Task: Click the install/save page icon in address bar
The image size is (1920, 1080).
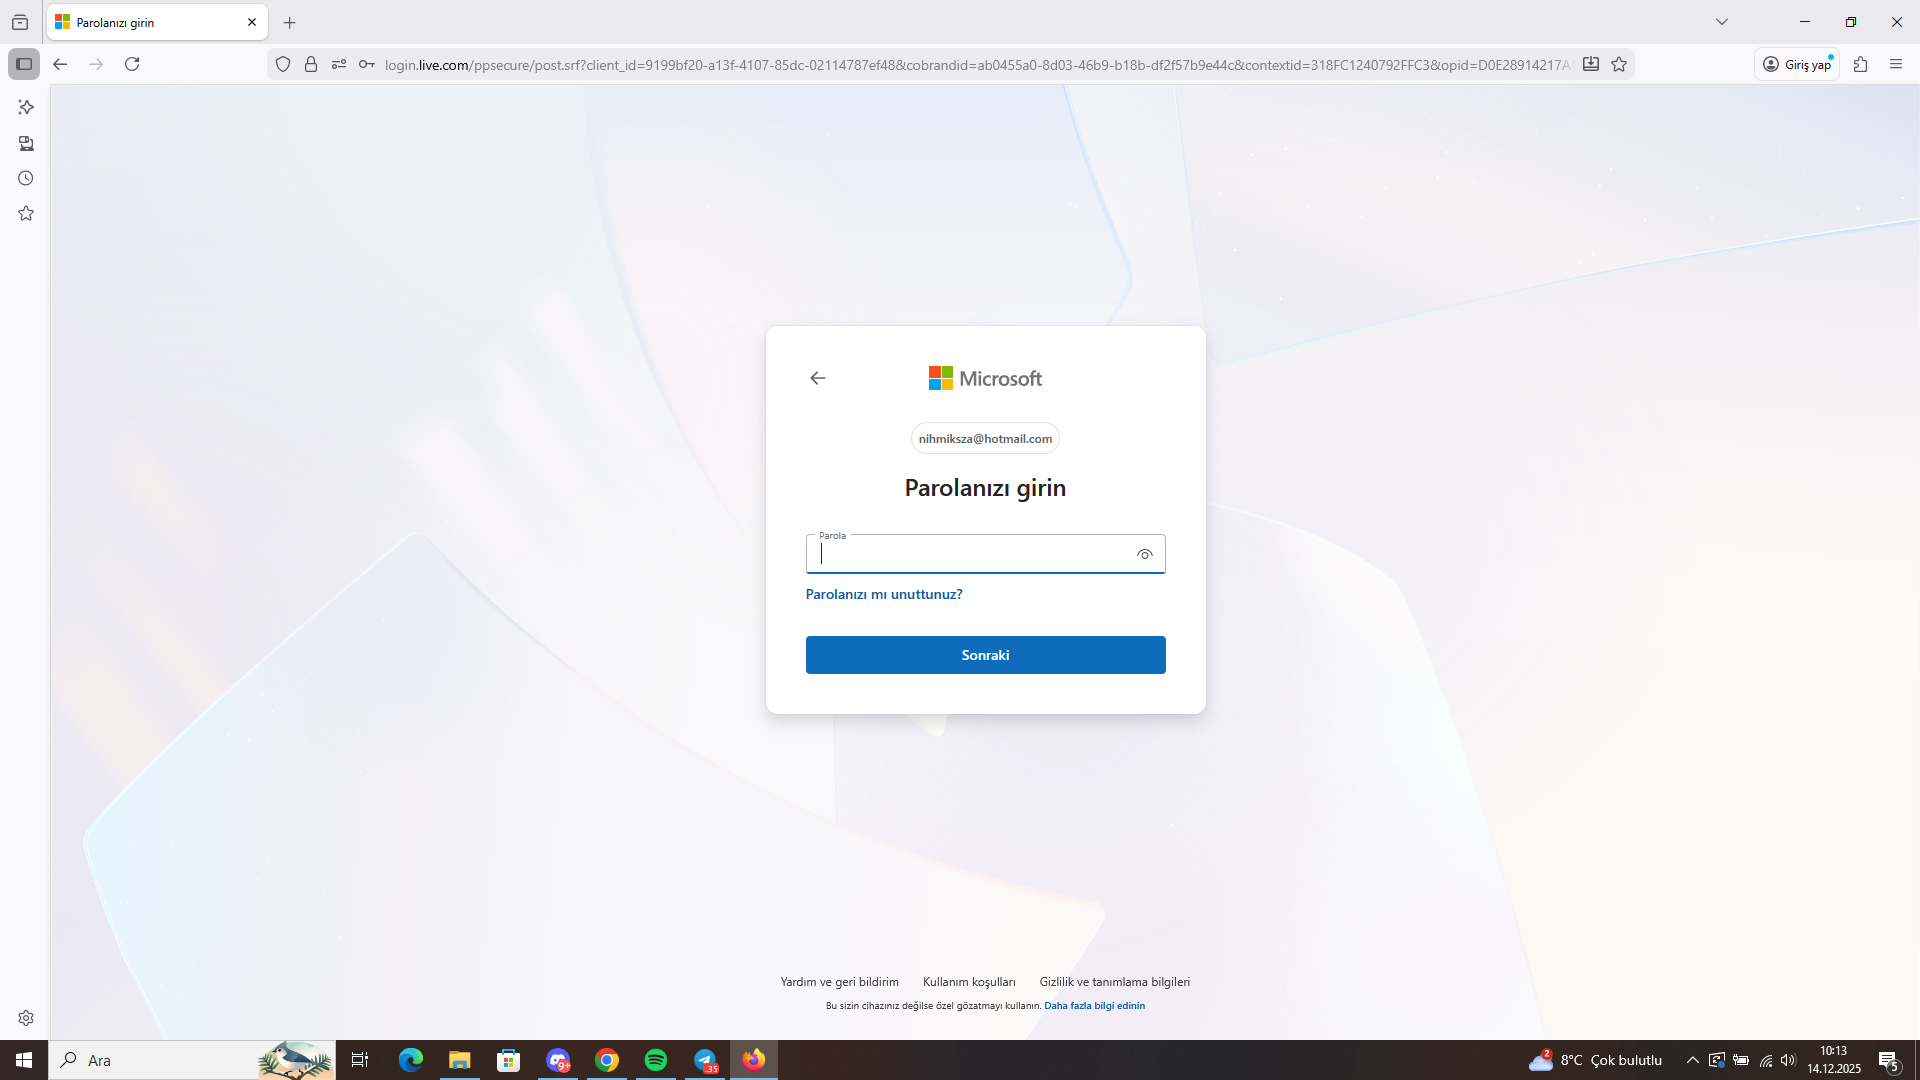Action: pyautogui.click(x=1591, y=64)
